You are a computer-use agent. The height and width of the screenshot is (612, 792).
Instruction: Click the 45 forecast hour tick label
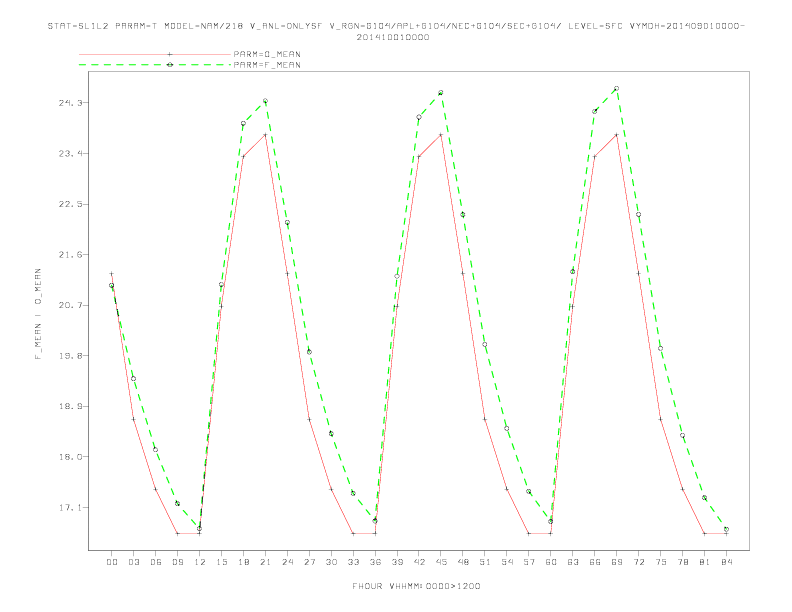tap(441, 562)
